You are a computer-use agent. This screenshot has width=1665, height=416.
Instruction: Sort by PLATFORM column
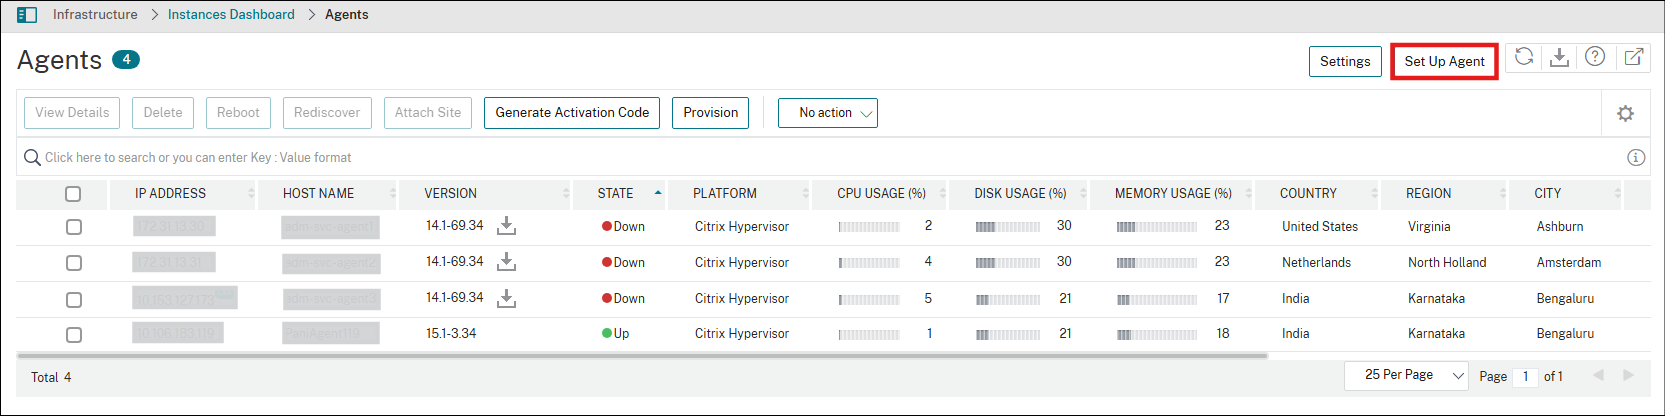point(725,193)
